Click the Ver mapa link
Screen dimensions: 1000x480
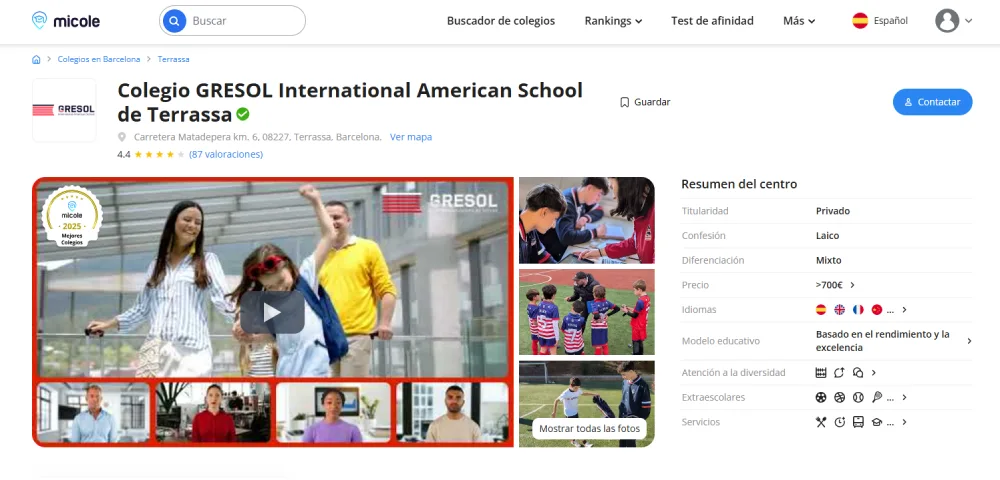(x=411, y=137)
